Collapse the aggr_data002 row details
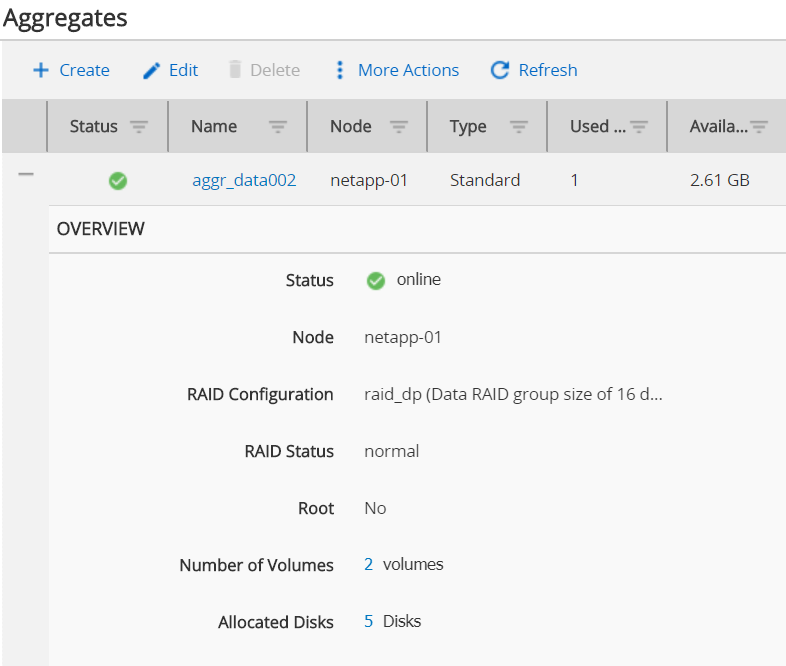This screenshot has height=666, width=786. pyautogui.click(x=26, y=175)
